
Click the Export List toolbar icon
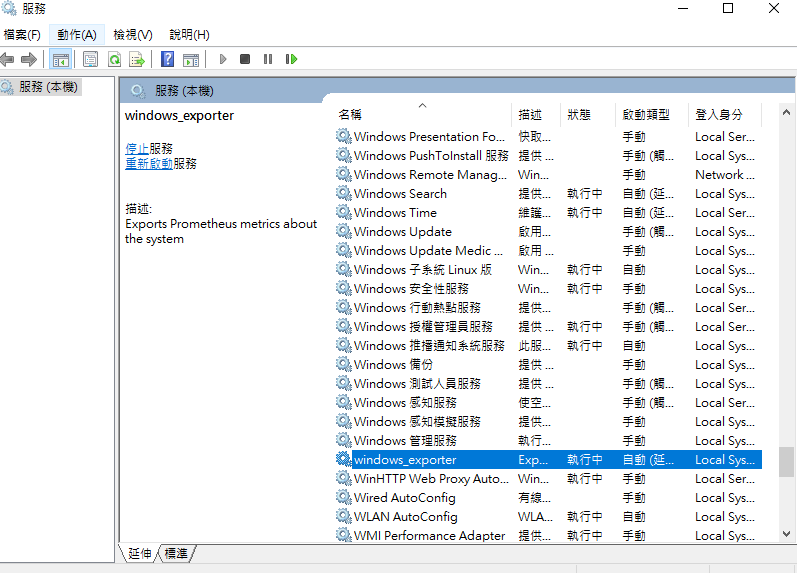click(x=137, y=60)
